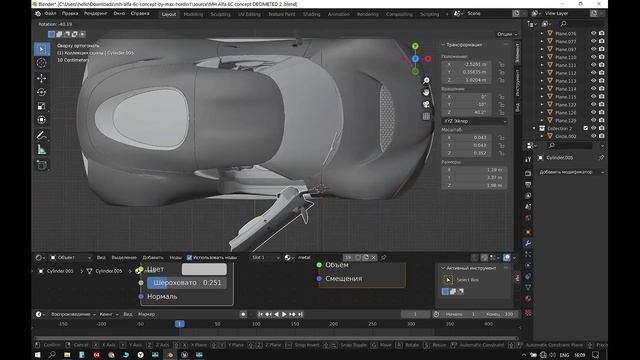The width and height of the screenshot is (640, 360).
Task: Hide Plane.110 with its eye icon
Action: [593, 57]
